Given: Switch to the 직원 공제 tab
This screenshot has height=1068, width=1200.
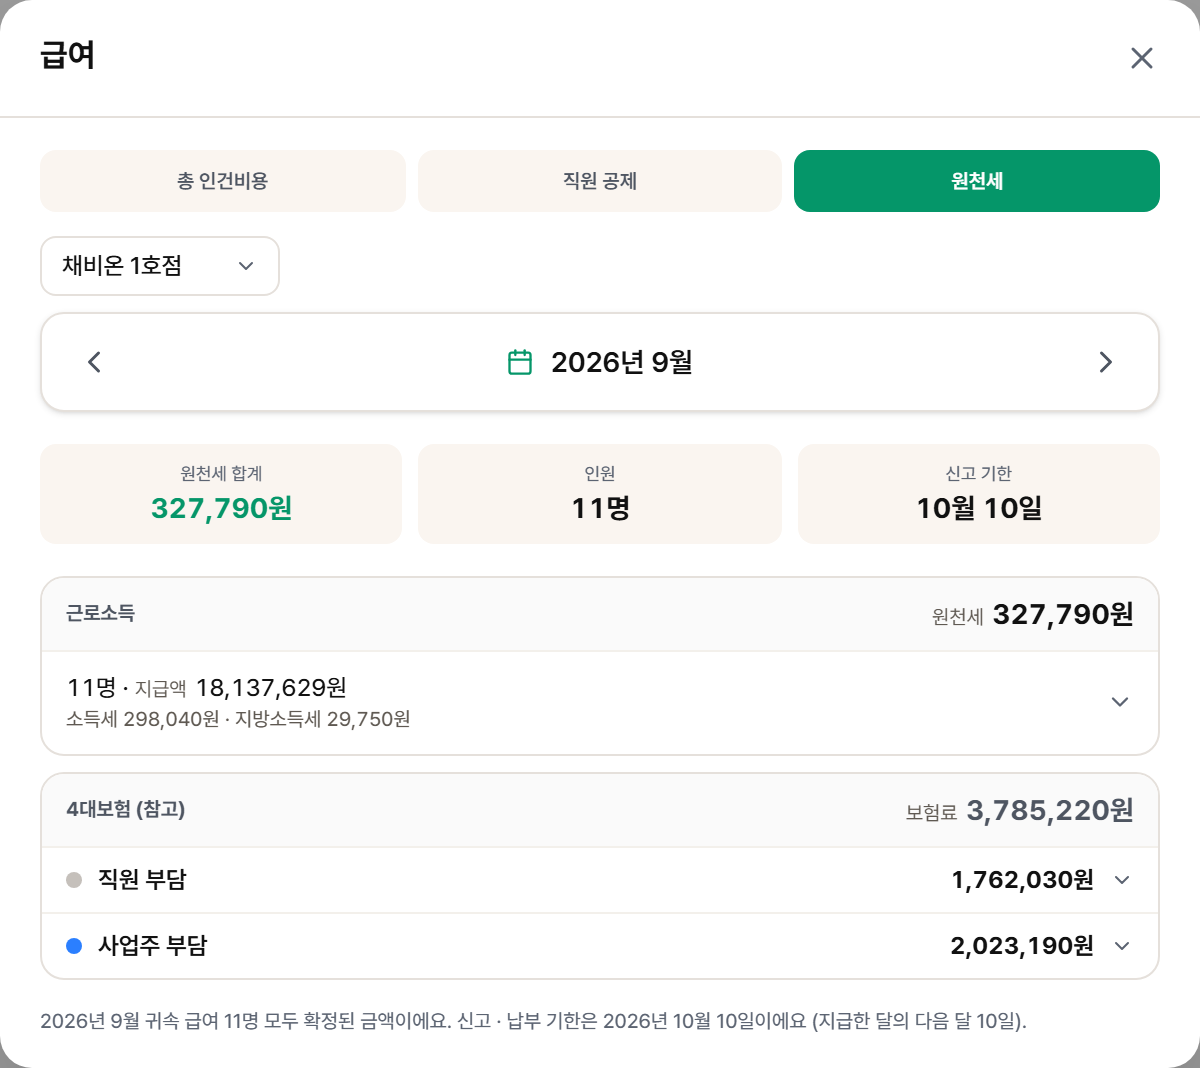Looking at the screenshot, I should (x=600, y=181).
